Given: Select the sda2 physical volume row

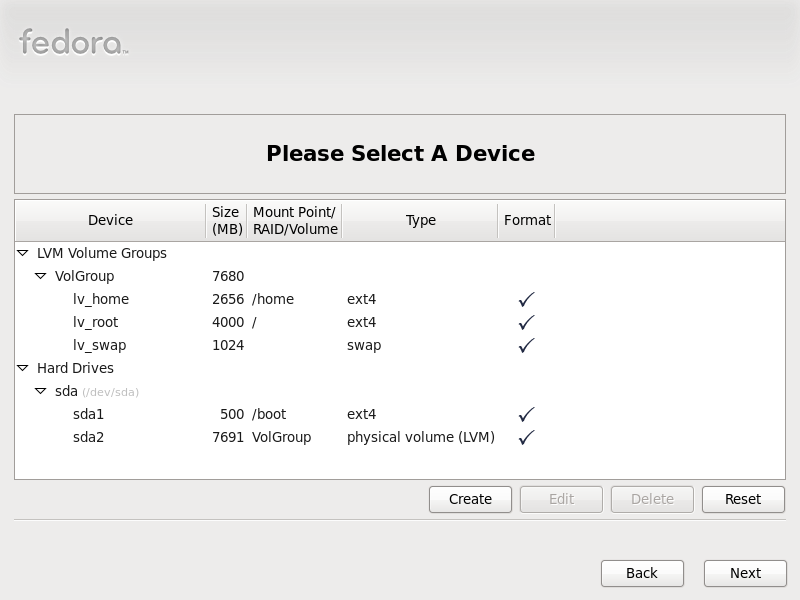Looking at the screenshot, I should click(400, 437).
